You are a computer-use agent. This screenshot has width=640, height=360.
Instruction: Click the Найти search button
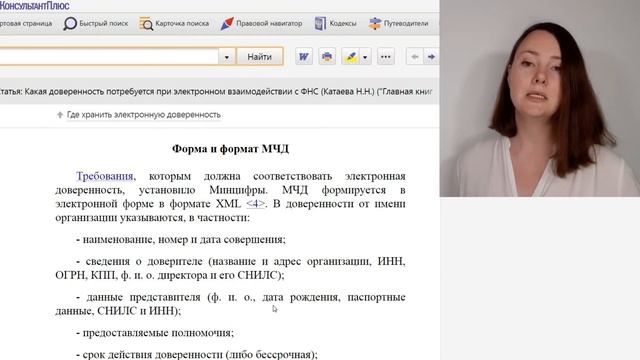(x=260, y=57)
